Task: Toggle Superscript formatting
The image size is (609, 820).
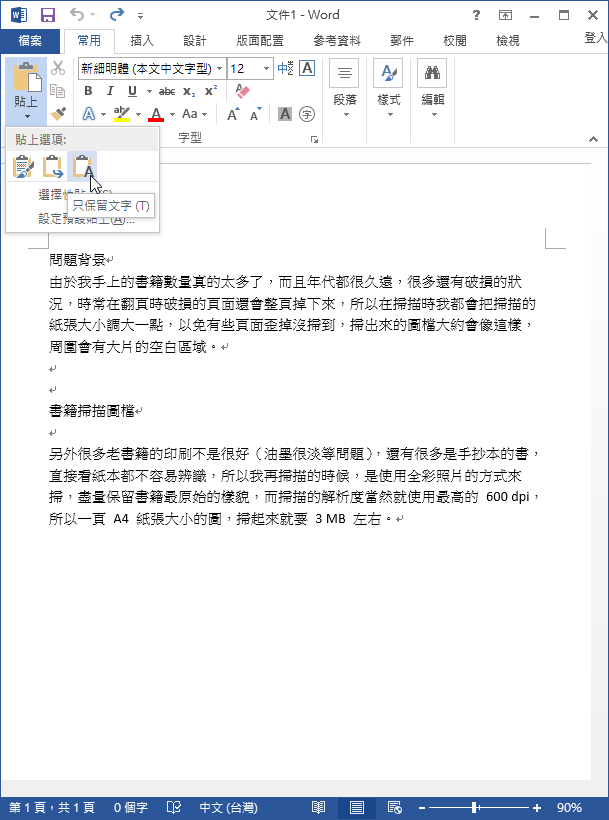Action: click(x=211, y=91)
